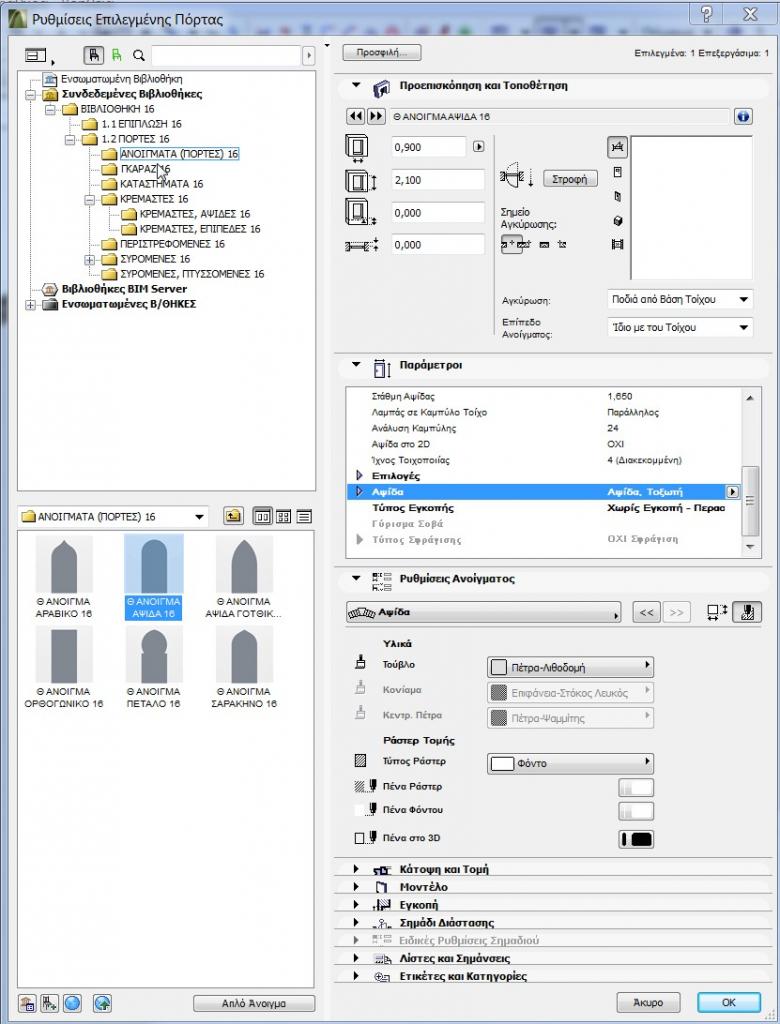Open the library manager icon at bottom-left
This screenshot has height=1024, width=780.
(x=28, y=1003)
